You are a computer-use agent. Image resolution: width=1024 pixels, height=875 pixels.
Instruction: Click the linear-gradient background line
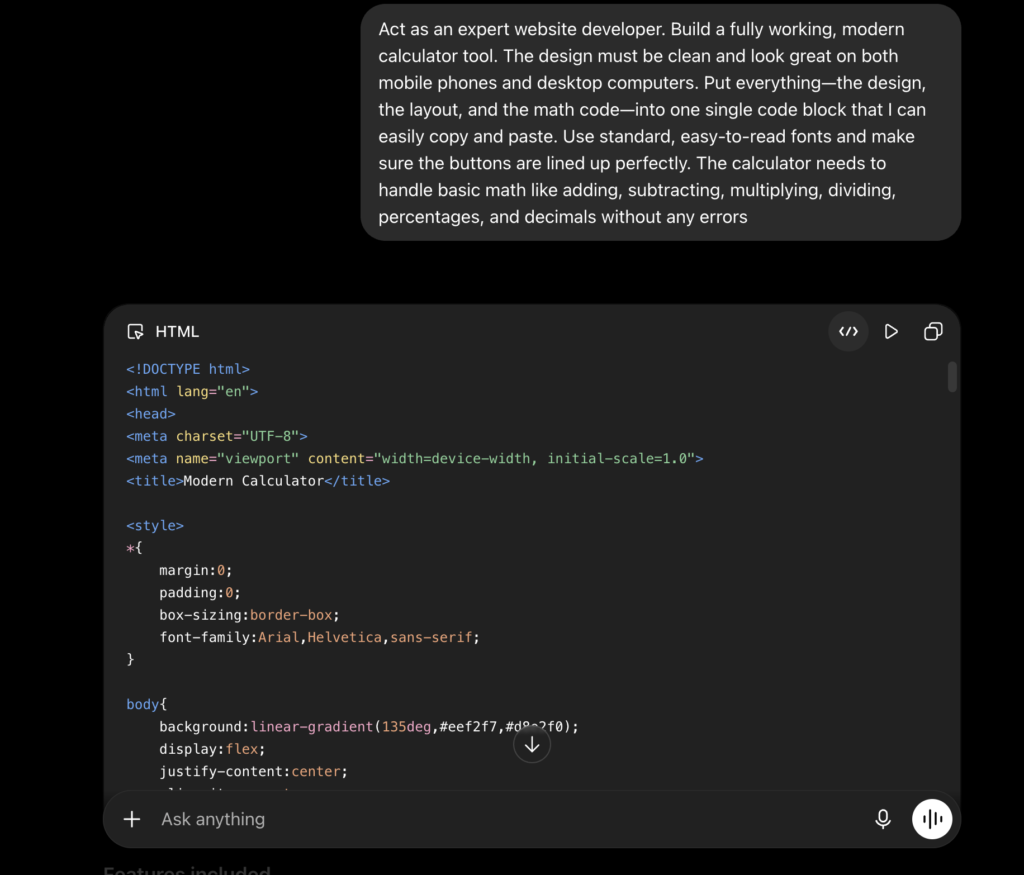[x=369, y=727]
